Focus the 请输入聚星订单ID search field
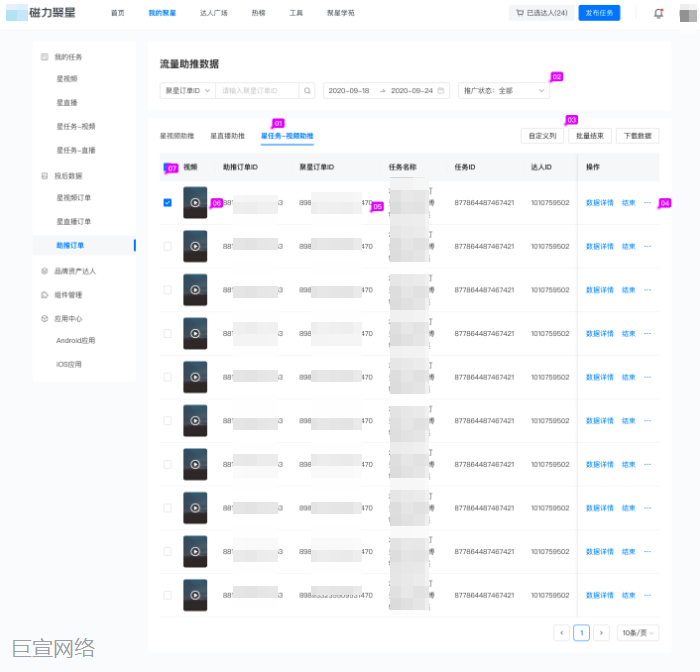Screen dimensions: 700x672 point(257,91)
